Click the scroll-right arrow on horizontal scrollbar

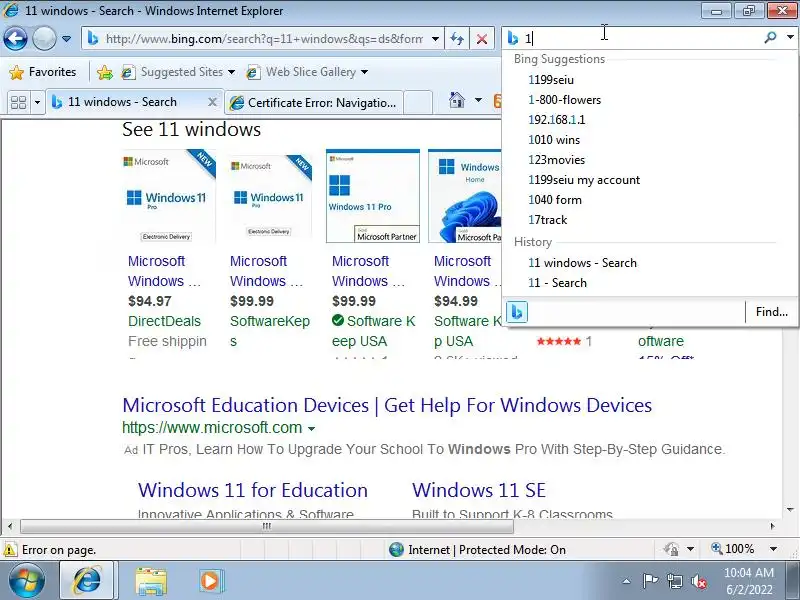(x=772, y=526)
